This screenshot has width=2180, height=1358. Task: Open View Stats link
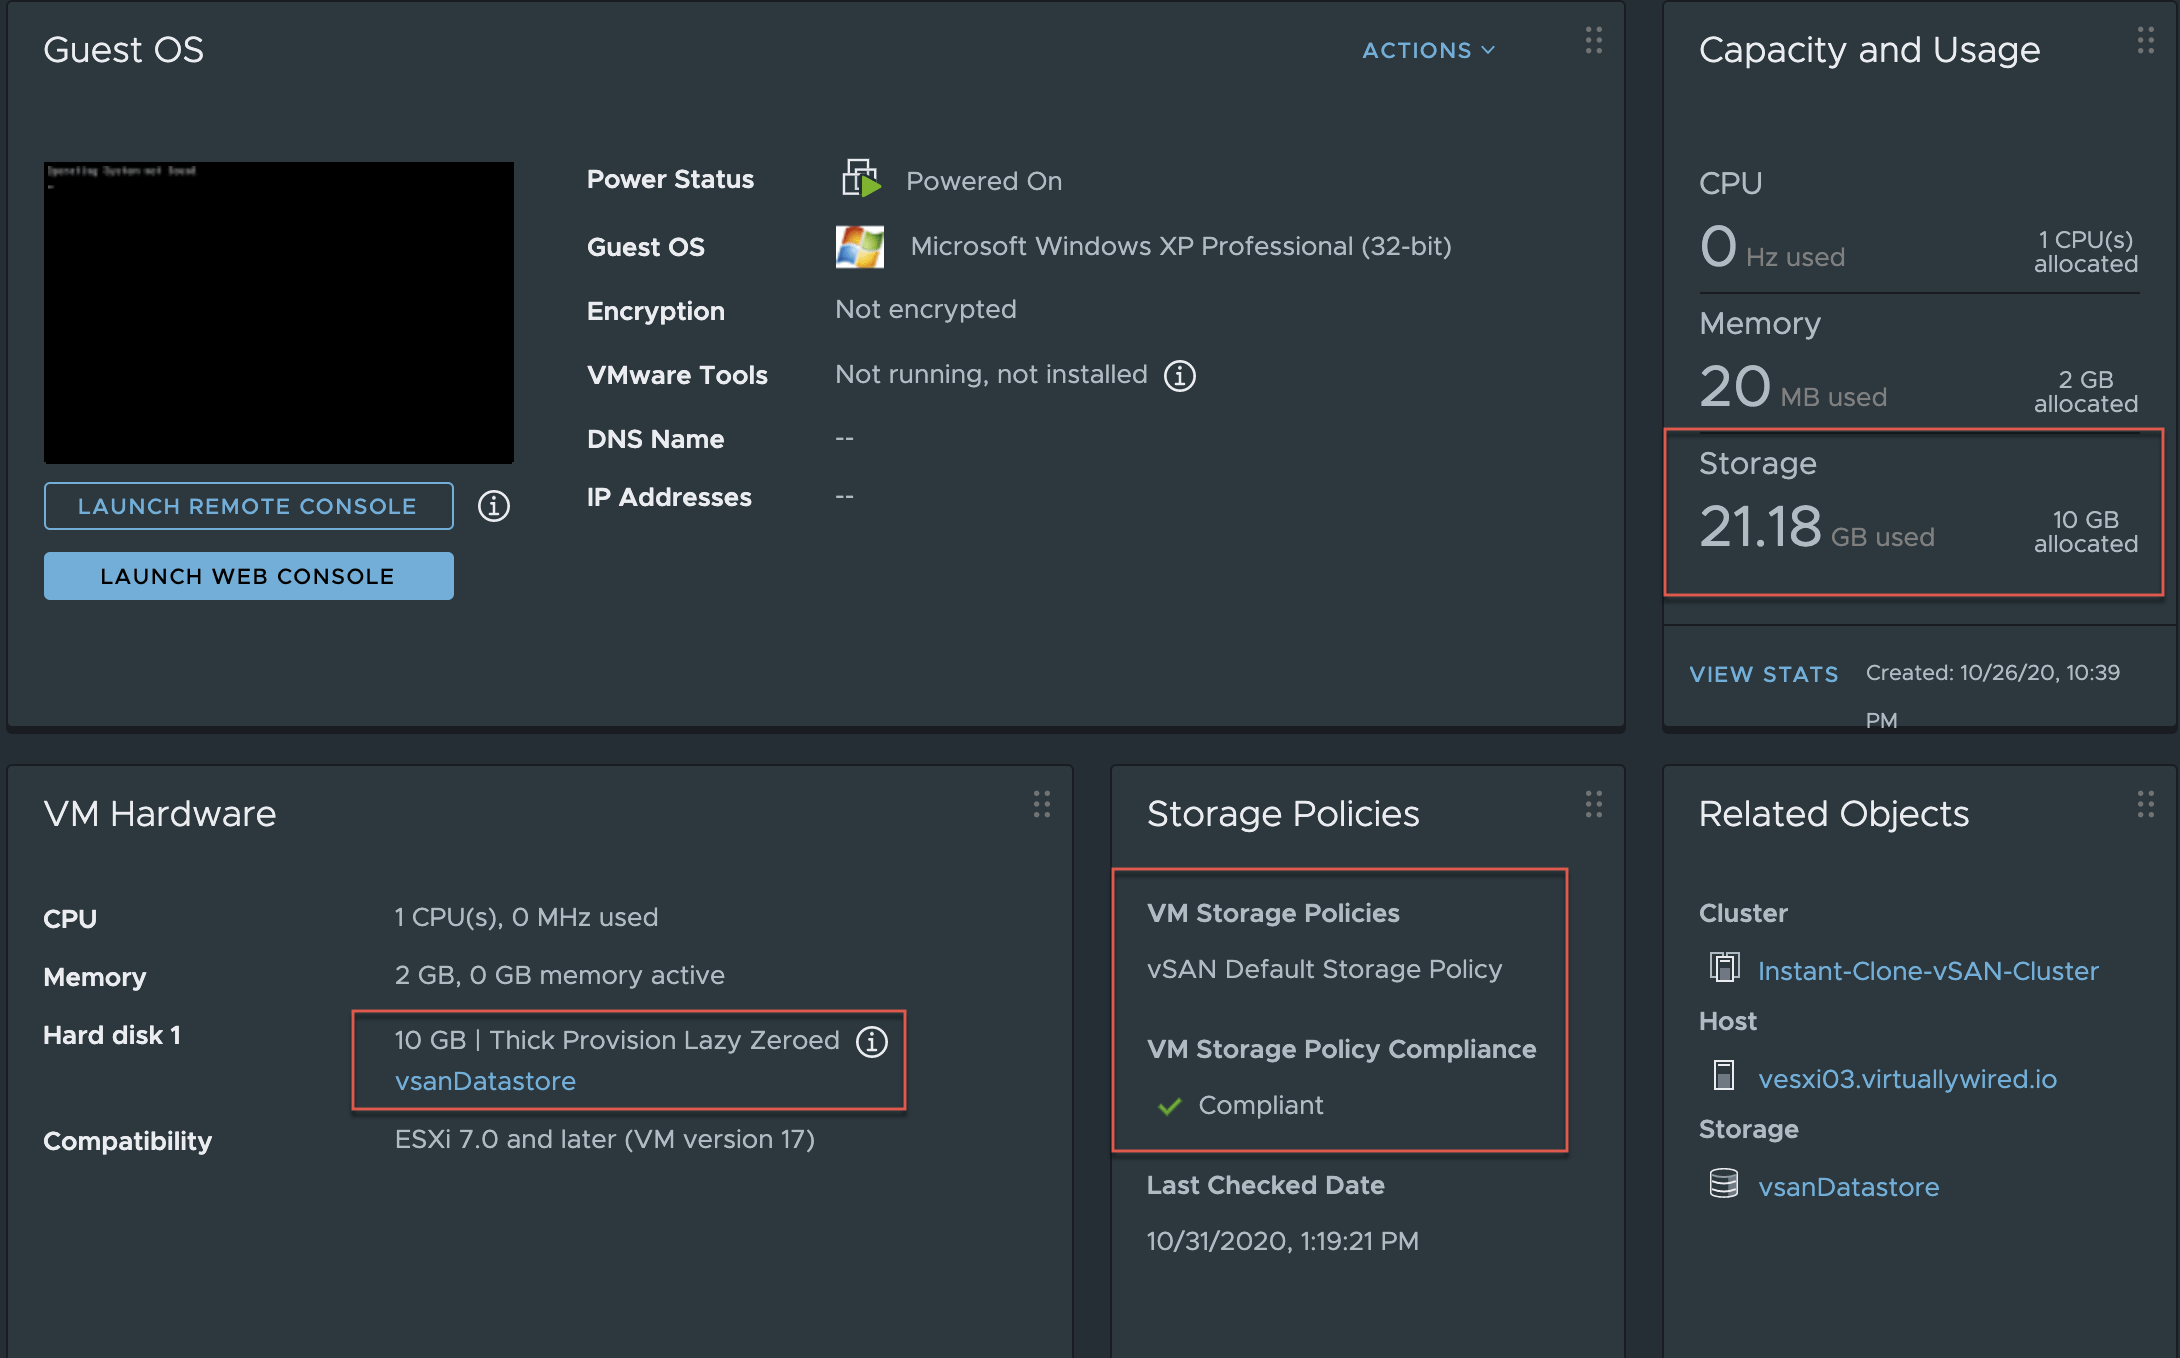tap(1763, 674)
